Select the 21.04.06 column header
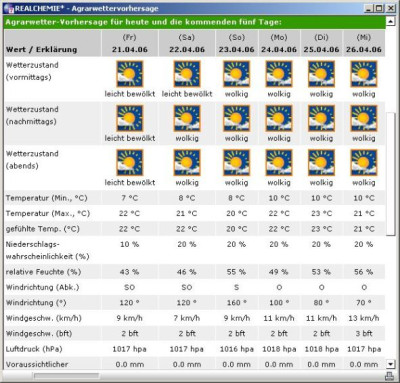This screenshot has height=383, width=400. [130, 43]
